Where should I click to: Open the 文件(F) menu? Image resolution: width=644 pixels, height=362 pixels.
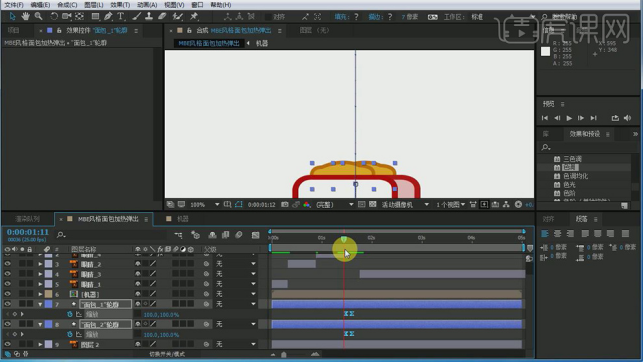14,5
